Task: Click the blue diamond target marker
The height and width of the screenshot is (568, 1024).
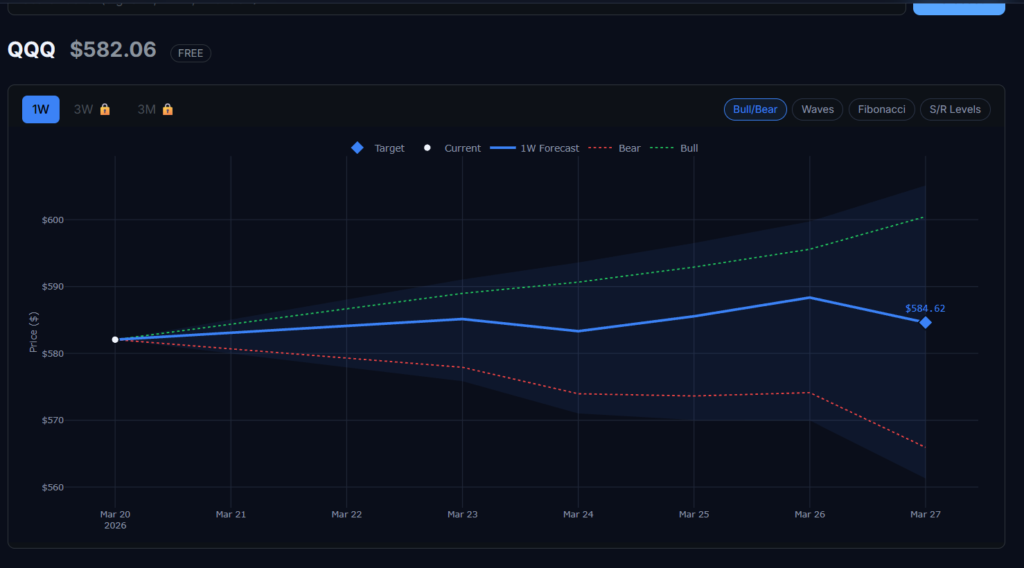Action: tap(925, 323)
